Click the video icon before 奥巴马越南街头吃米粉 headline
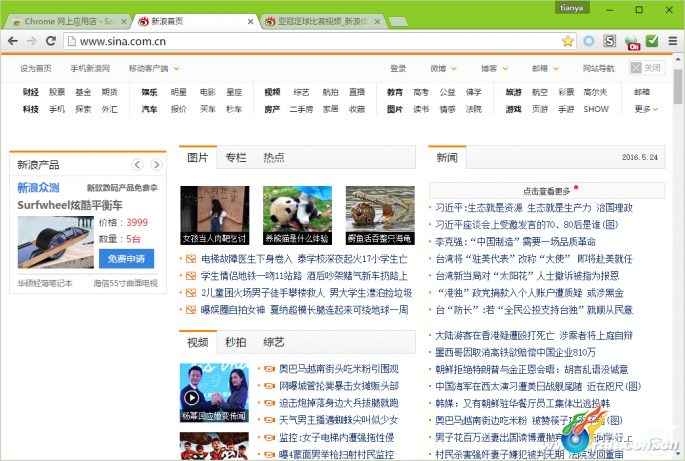The height and width of the screenshot is (461, 685). [270, 369]
